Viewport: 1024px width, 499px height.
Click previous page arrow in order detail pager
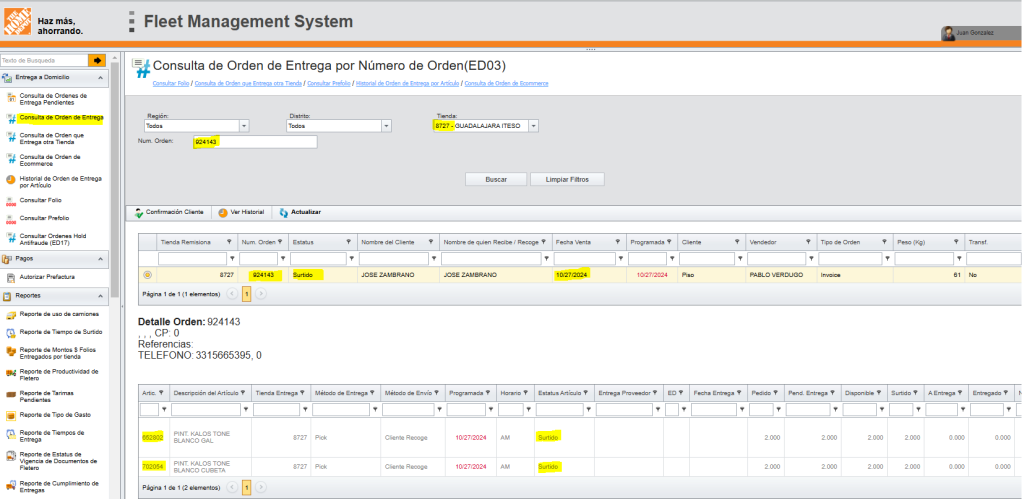click(232, 487)
